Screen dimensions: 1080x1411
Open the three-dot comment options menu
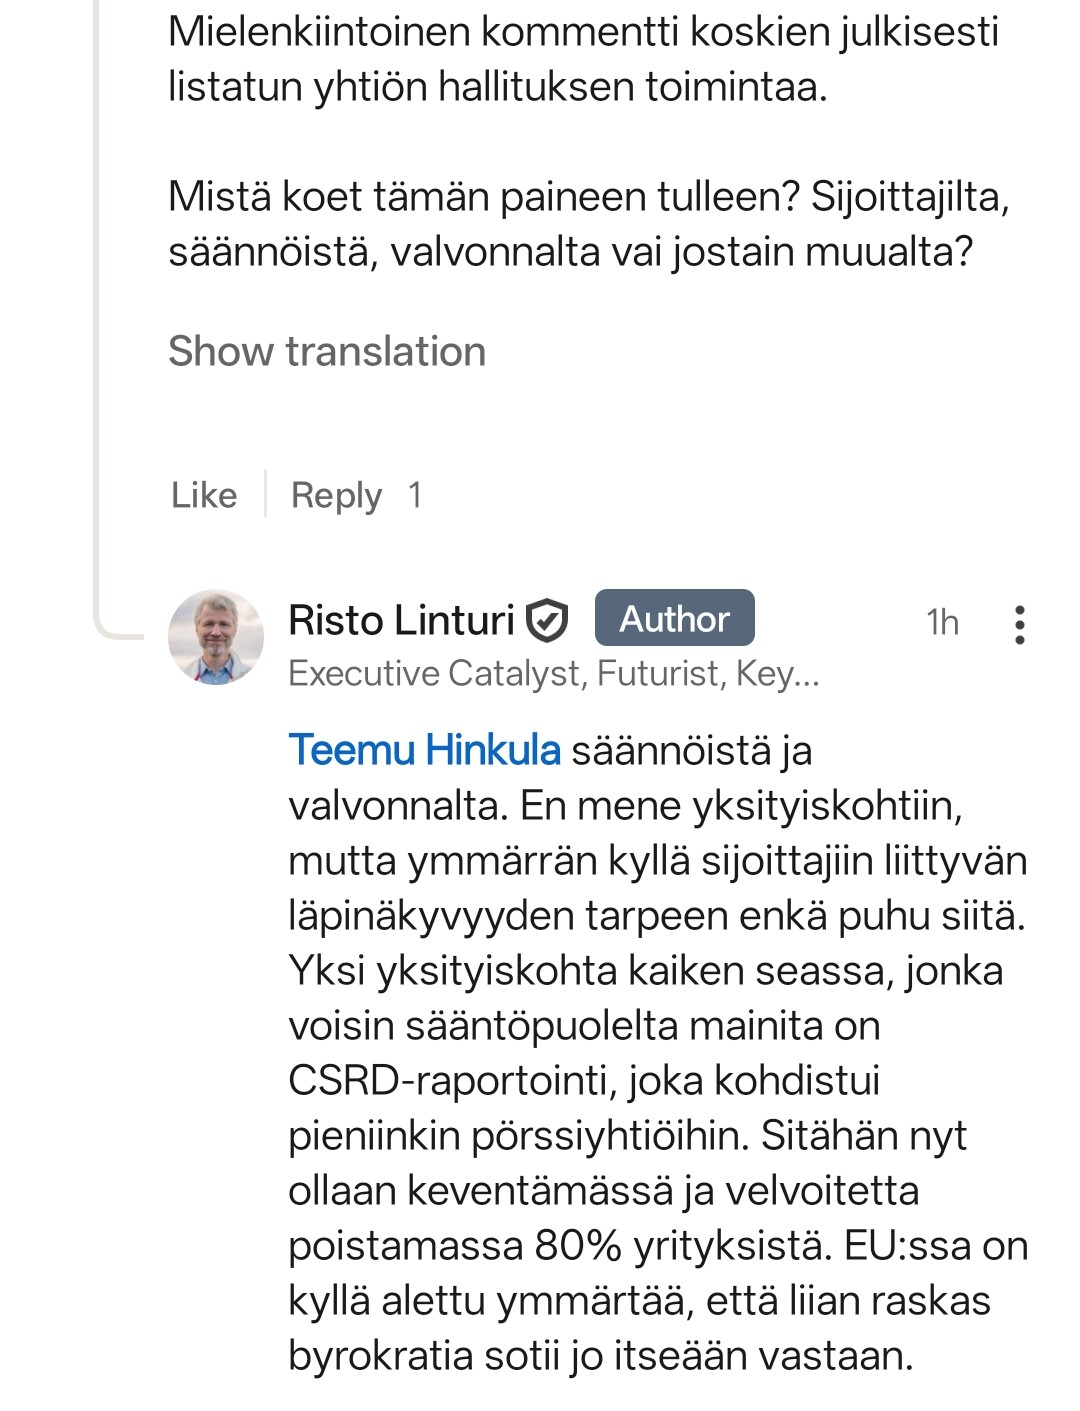click(1018, 624)
